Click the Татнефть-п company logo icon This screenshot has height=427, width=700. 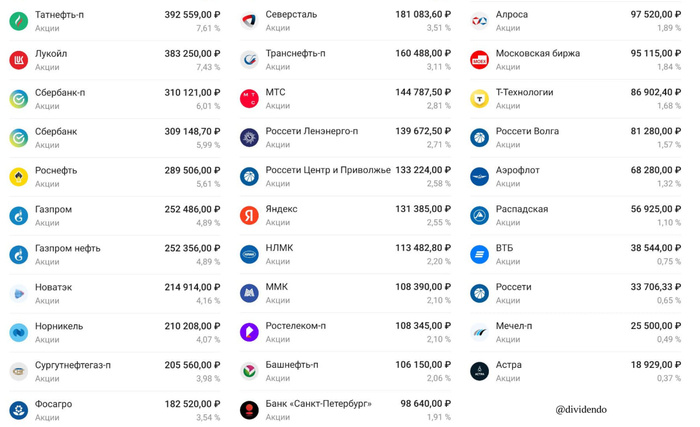point(18,21)
